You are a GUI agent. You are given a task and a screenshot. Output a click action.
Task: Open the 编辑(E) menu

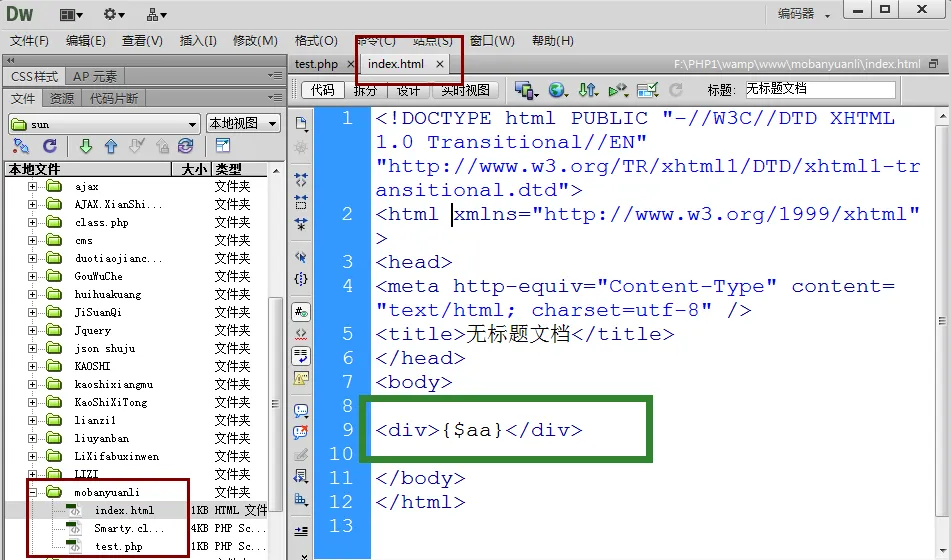tap(86, 41)
